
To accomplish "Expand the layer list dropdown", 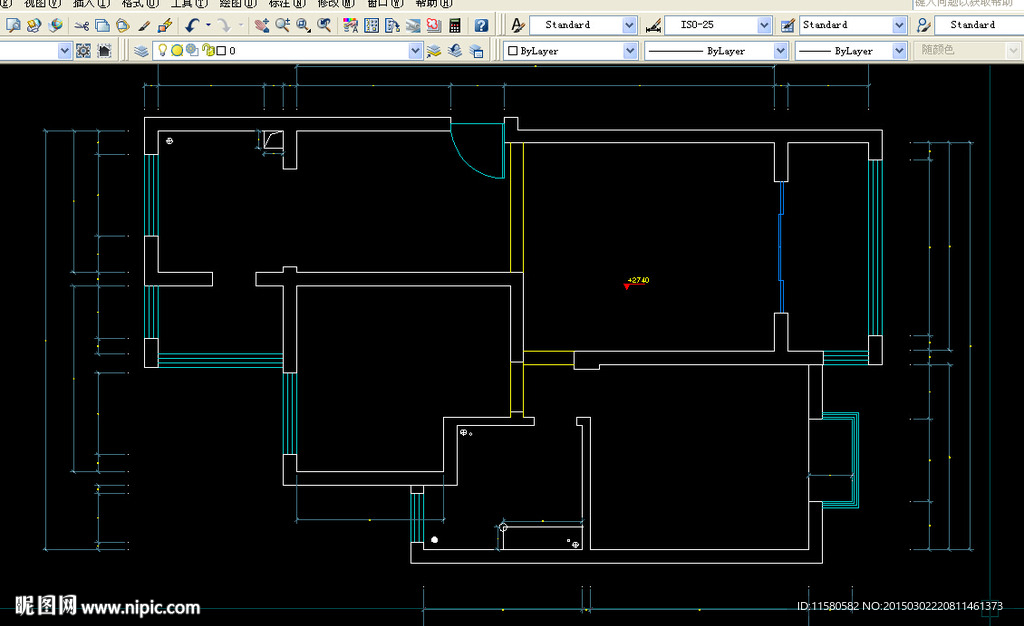I will click(415, 50).
